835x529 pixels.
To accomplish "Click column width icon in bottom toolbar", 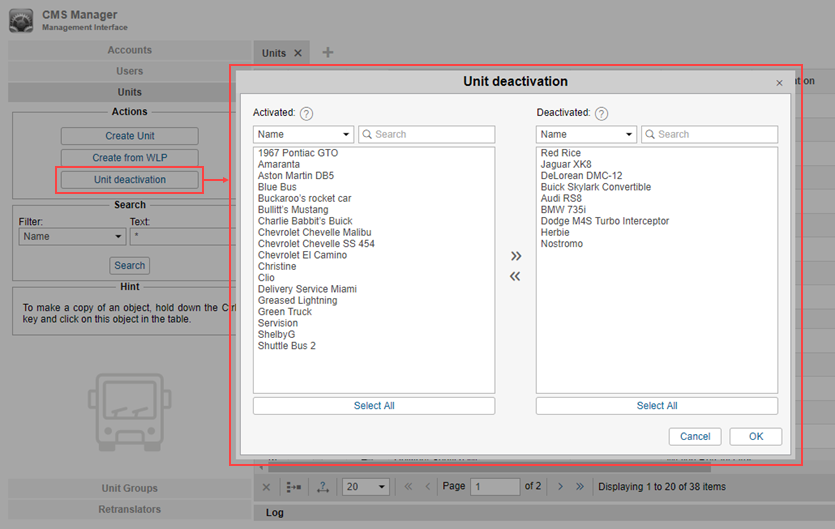I will tap(323, 487).
